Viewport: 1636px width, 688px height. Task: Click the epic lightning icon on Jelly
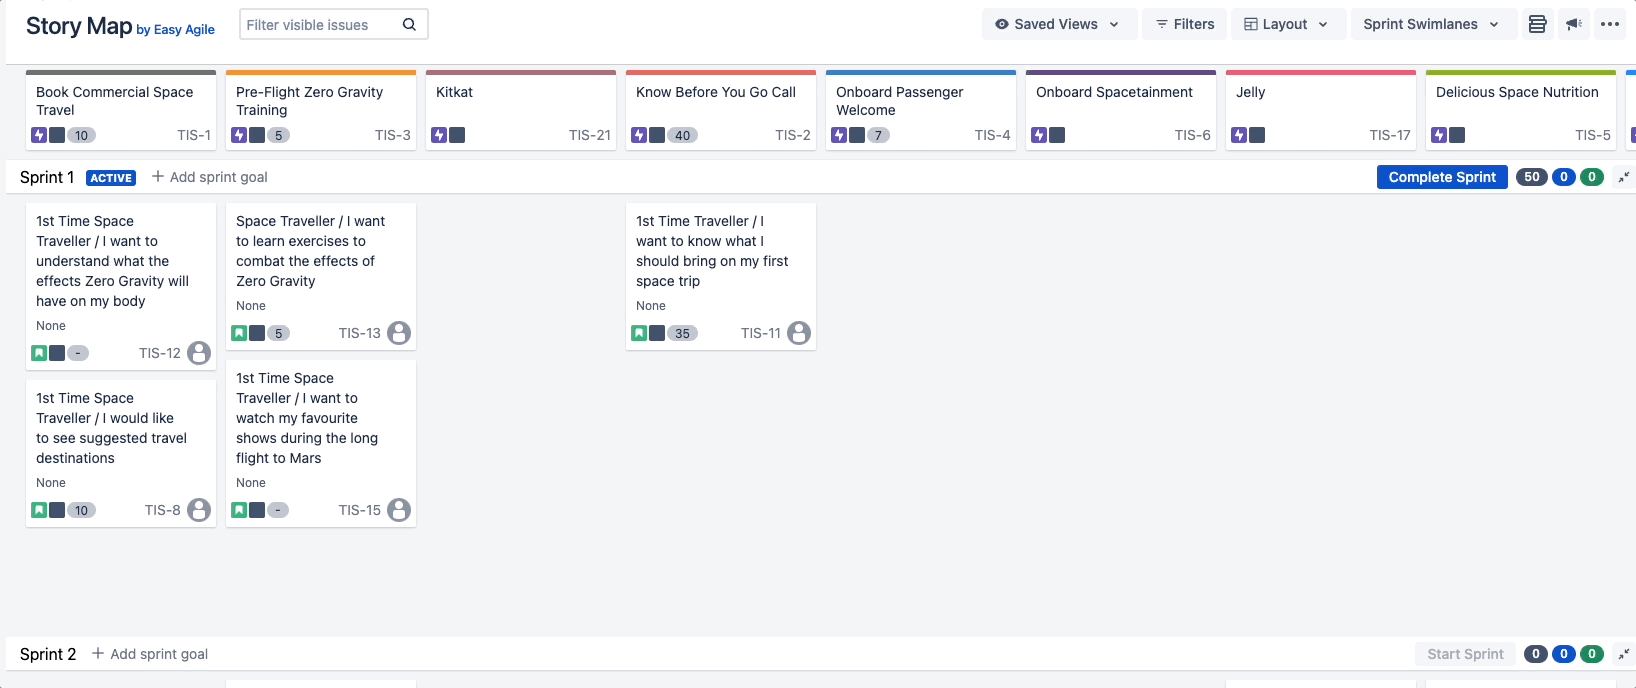click(1239, 135)
